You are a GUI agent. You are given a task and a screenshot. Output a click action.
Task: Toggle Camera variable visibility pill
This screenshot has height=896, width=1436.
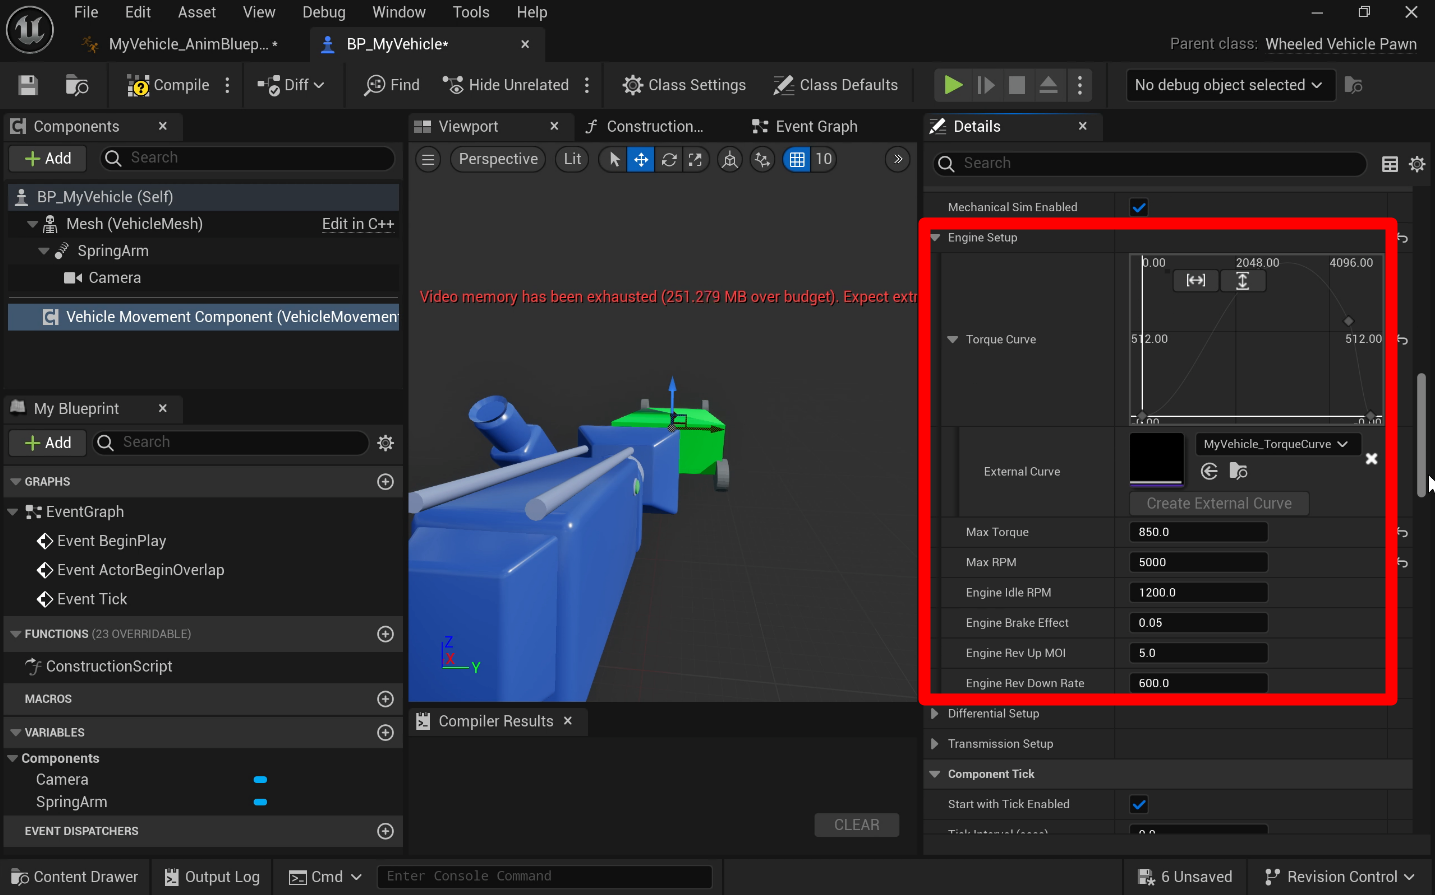click(x=260, y=780)
